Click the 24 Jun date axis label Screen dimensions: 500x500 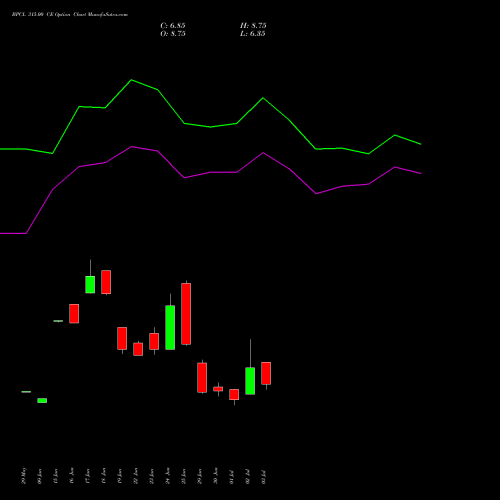[168, 476]
